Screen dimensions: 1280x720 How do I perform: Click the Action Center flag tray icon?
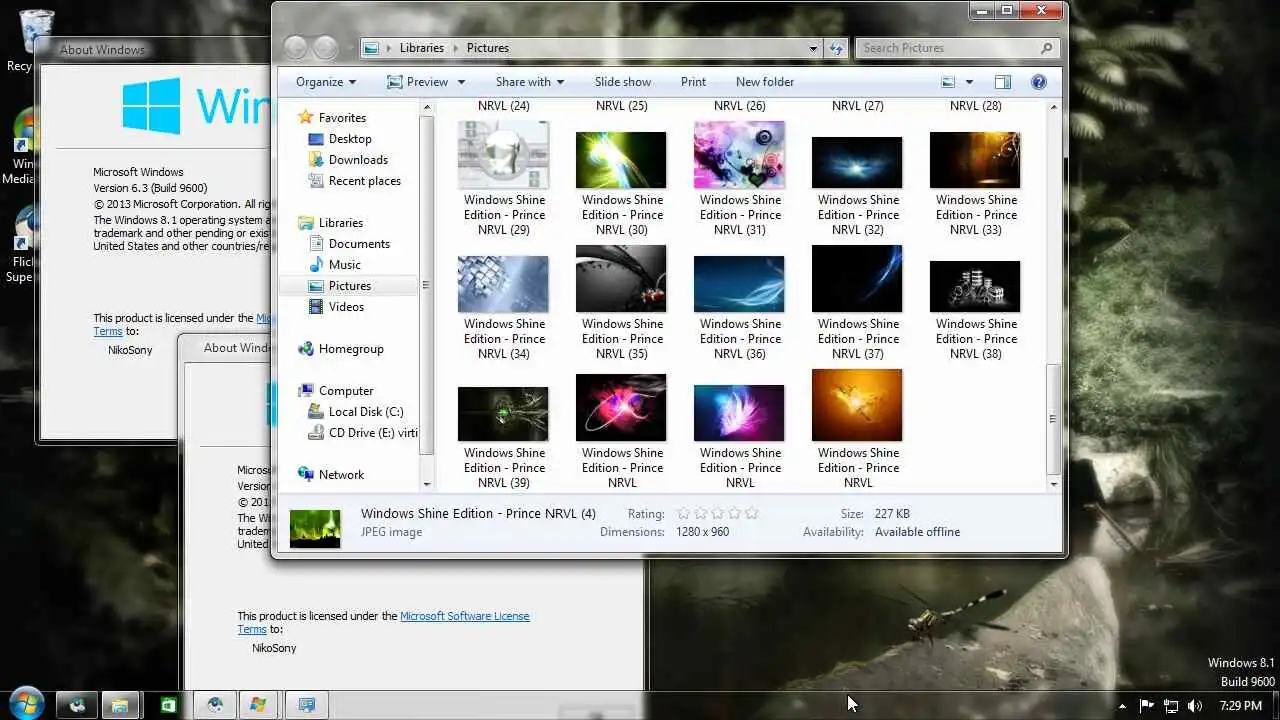1147,706
